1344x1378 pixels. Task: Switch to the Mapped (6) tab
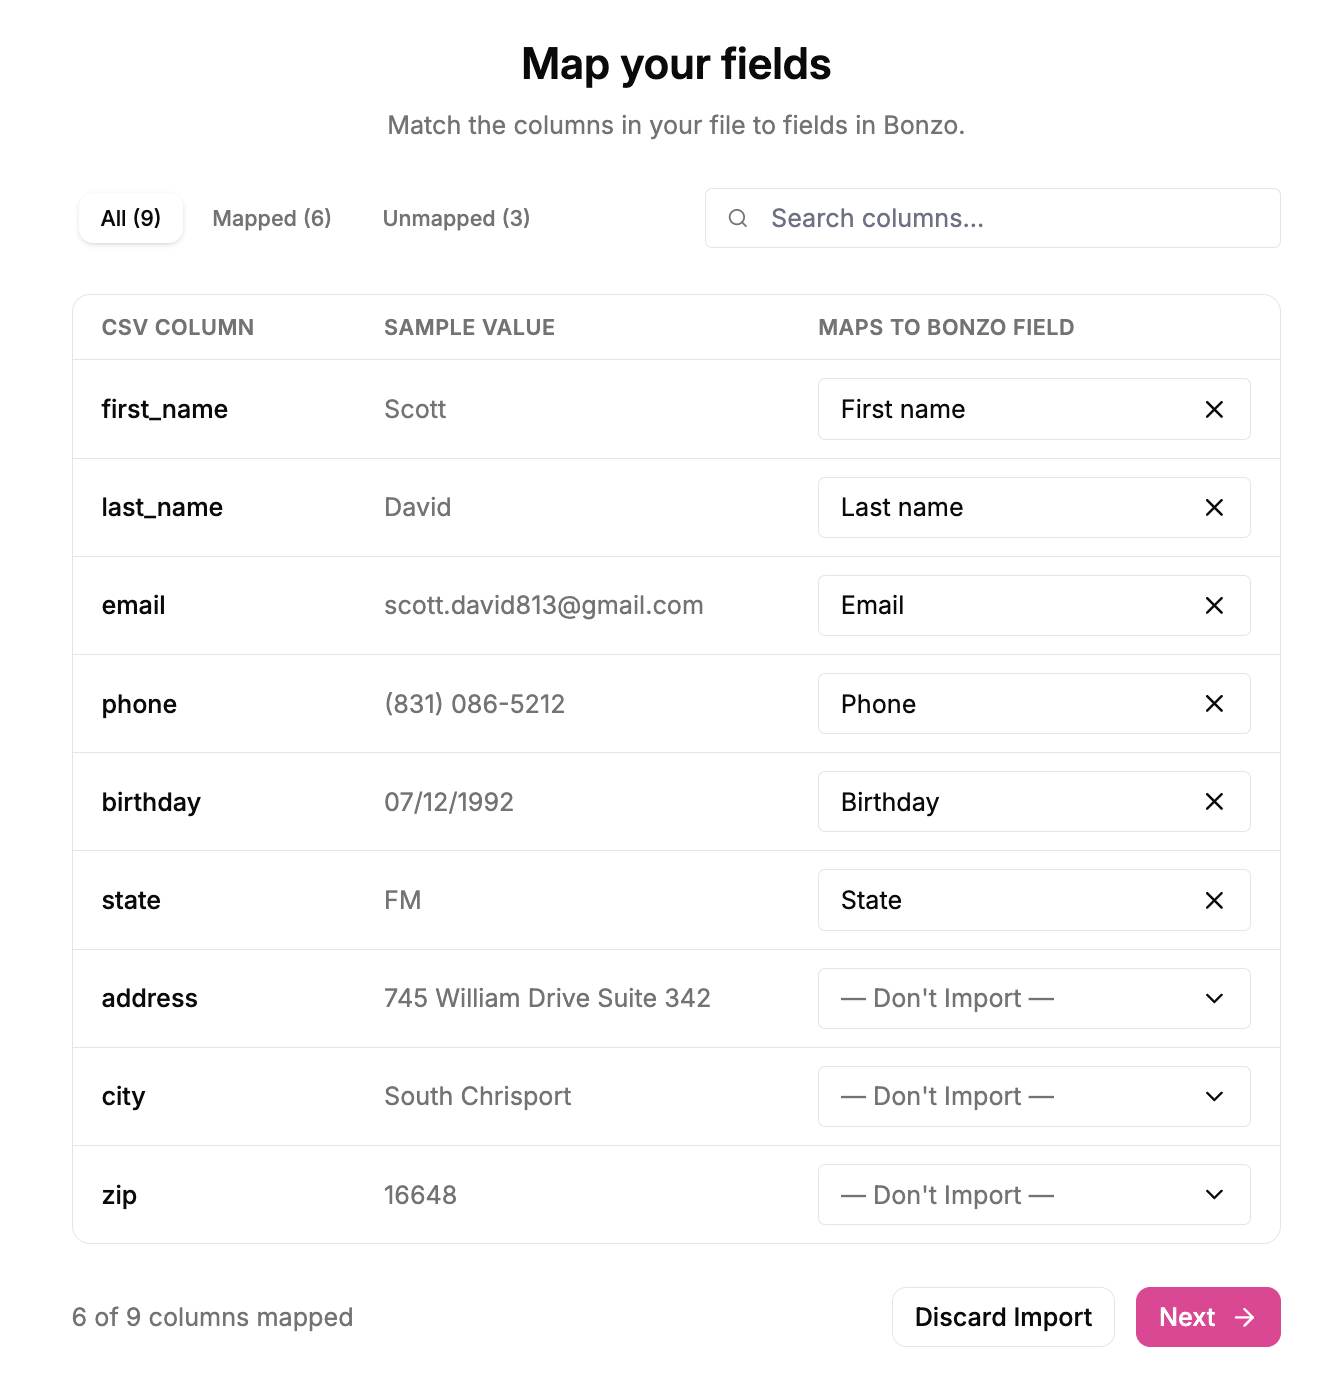(272, 218)
